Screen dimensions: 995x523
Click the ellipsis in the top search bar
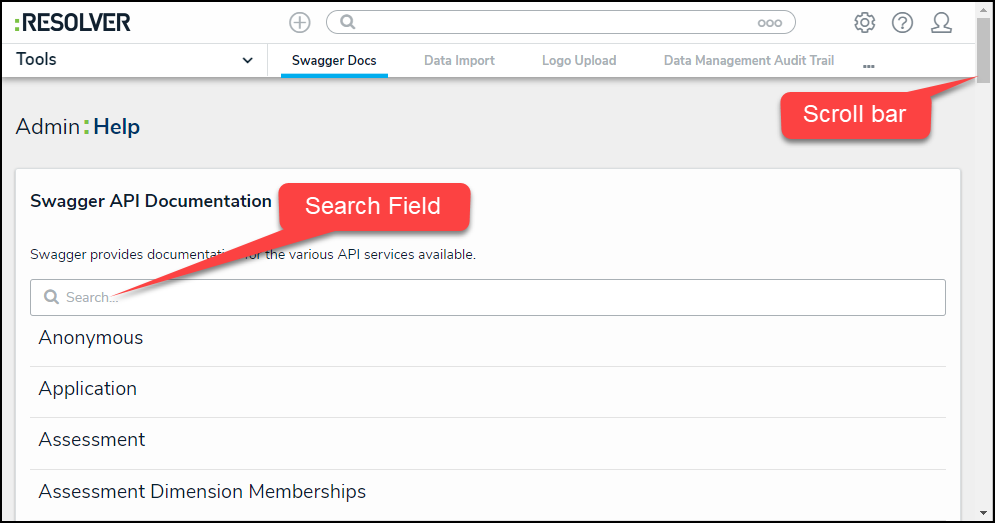coord(769,22)
